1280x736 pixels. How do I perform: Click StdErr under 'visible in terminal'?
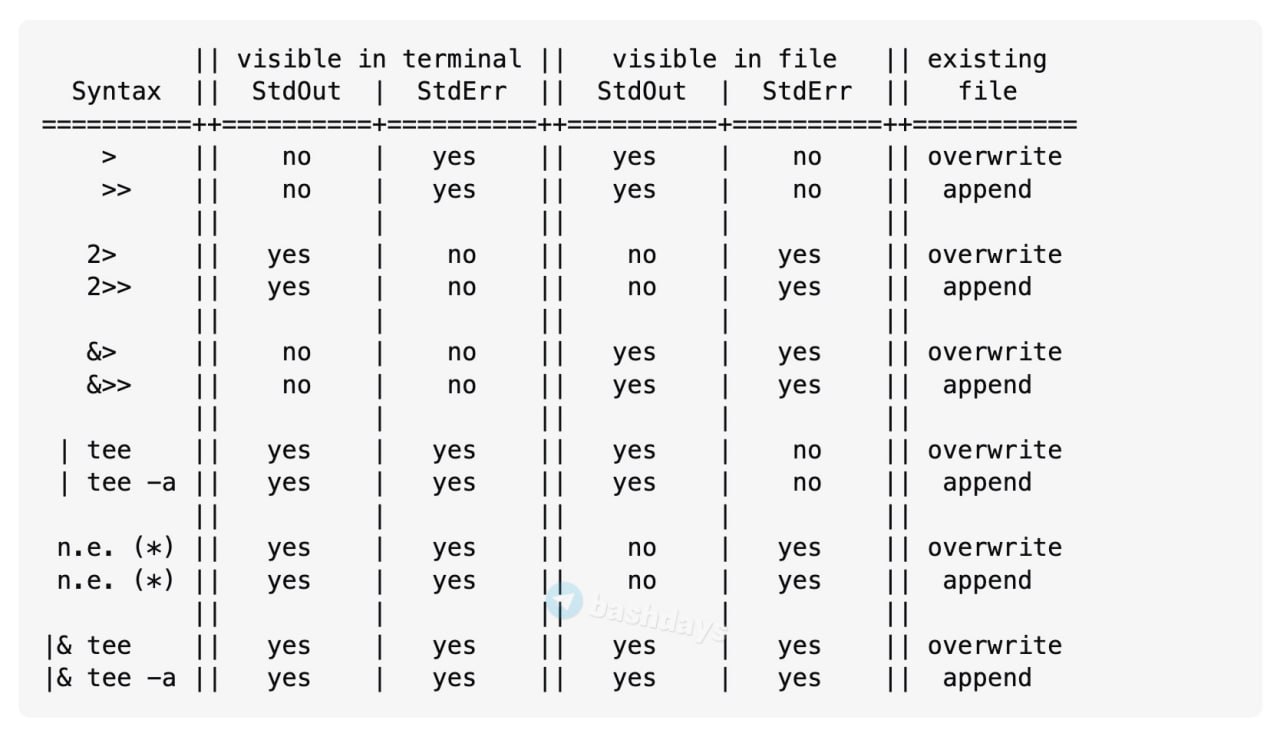[x=461, y=92]
